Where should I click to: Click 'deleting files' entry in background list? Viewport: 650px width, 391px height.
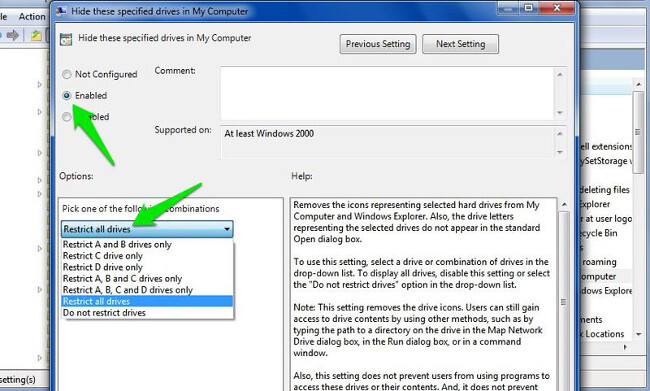[605, 190]
